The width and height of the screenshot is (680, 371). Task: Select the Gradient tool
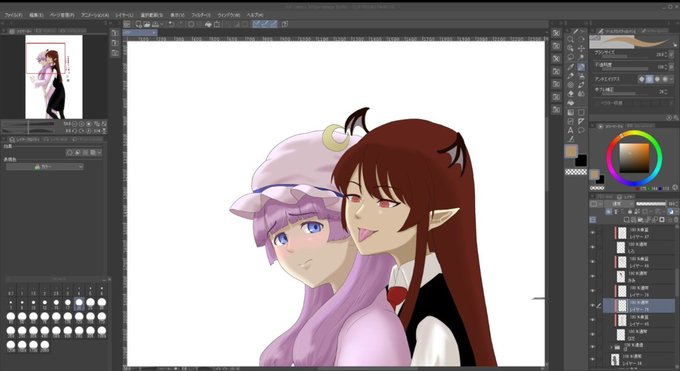[570, 112]
